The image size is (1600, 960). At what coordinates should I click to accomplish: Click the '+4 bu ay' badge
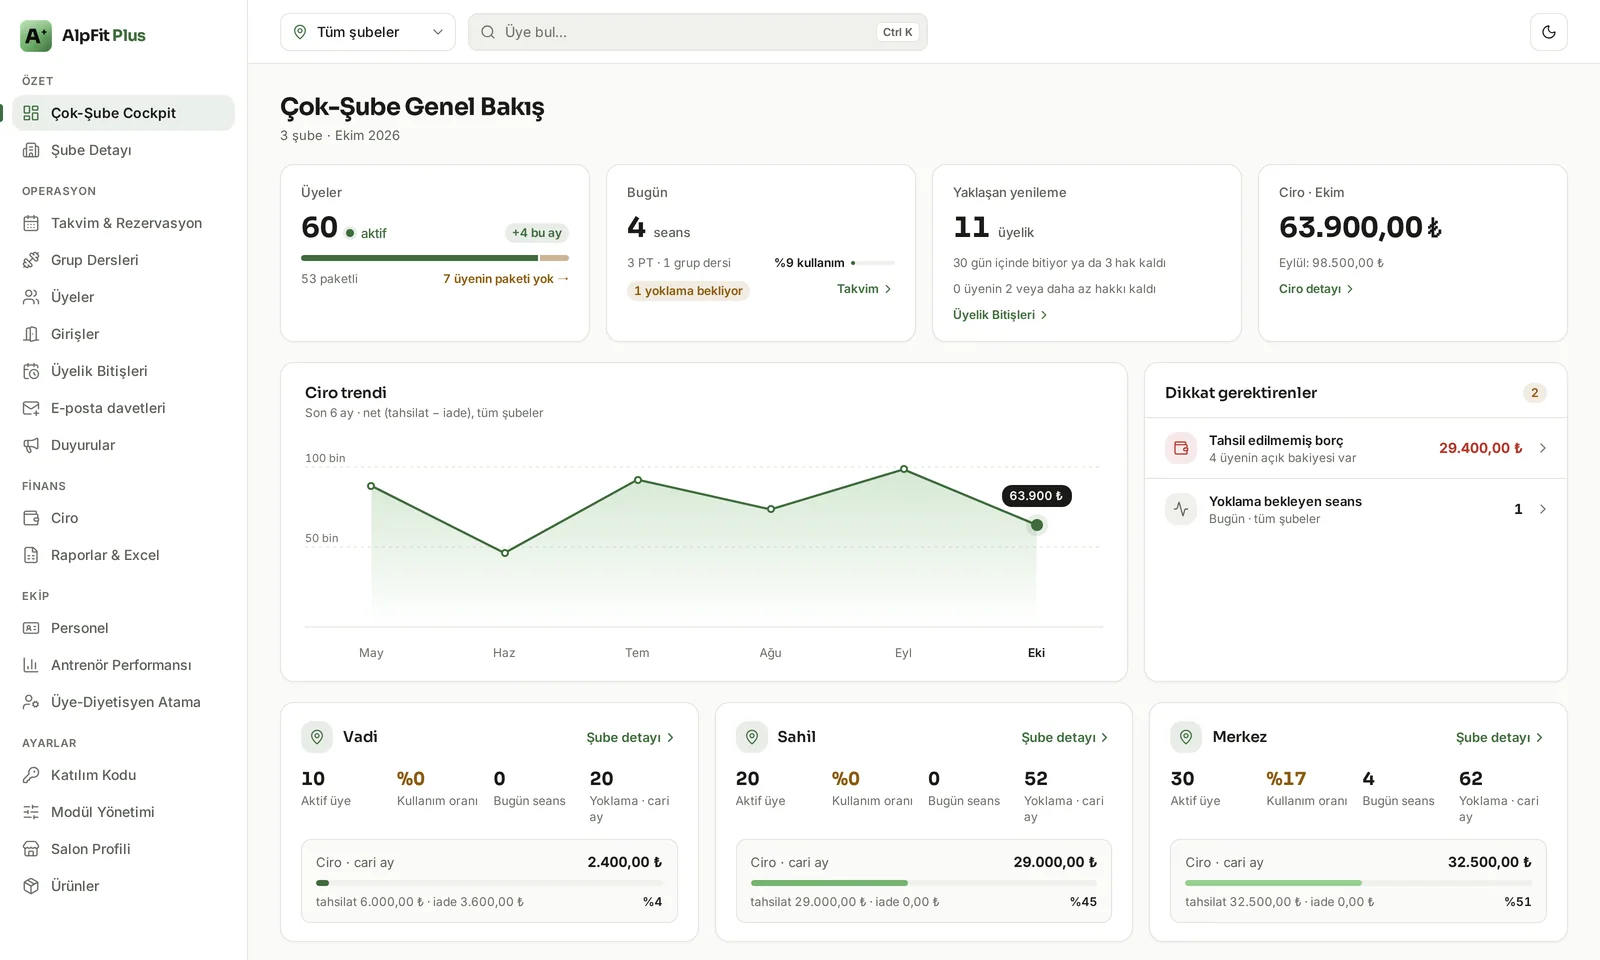[537, 233]
